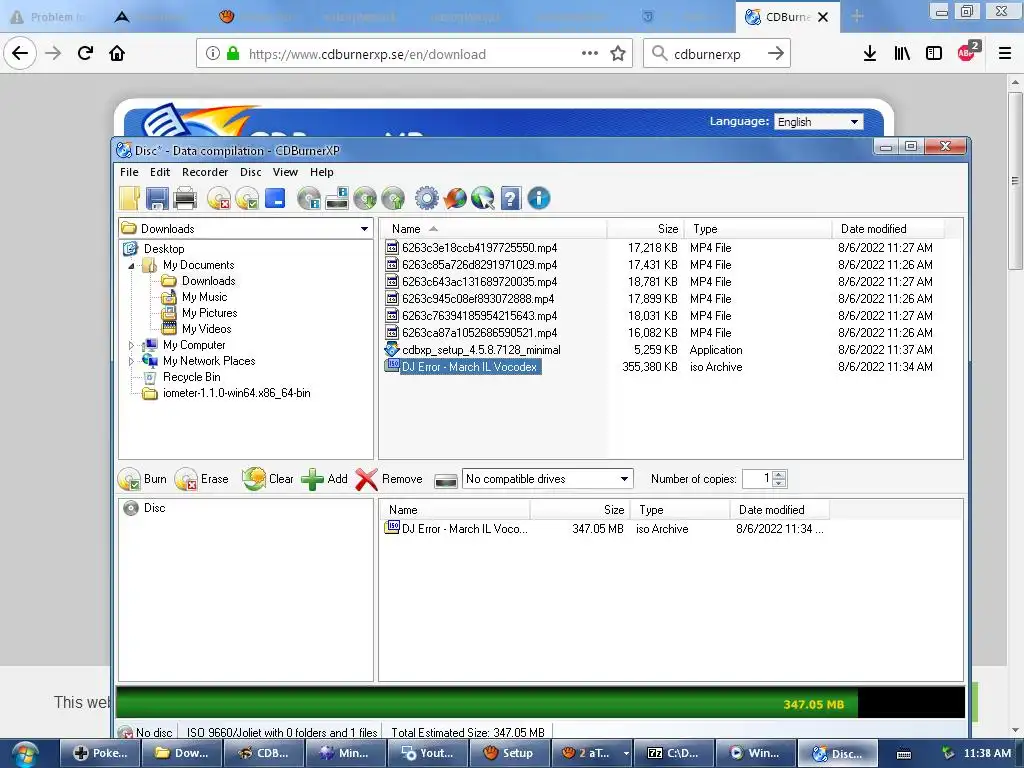This screenshot has width=1024, height=768.
Task: Click the globe with cursor website icon
Action: click(483, 198)
